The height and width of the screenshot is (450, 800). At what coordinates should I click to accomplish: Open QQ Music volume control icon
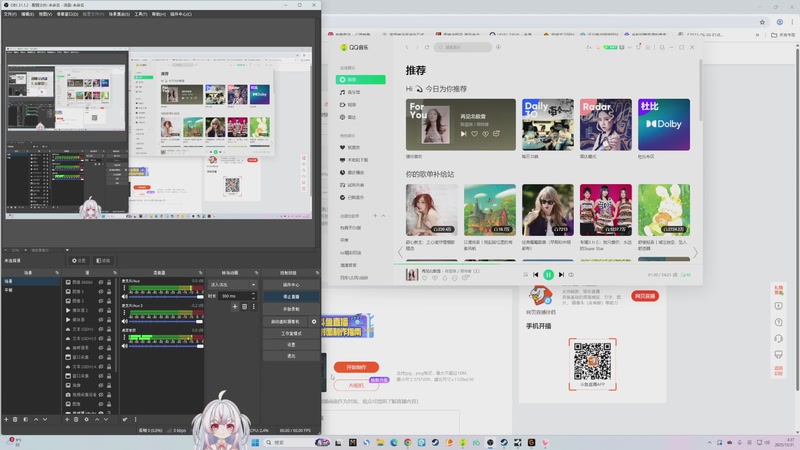(x=571, y=274)
